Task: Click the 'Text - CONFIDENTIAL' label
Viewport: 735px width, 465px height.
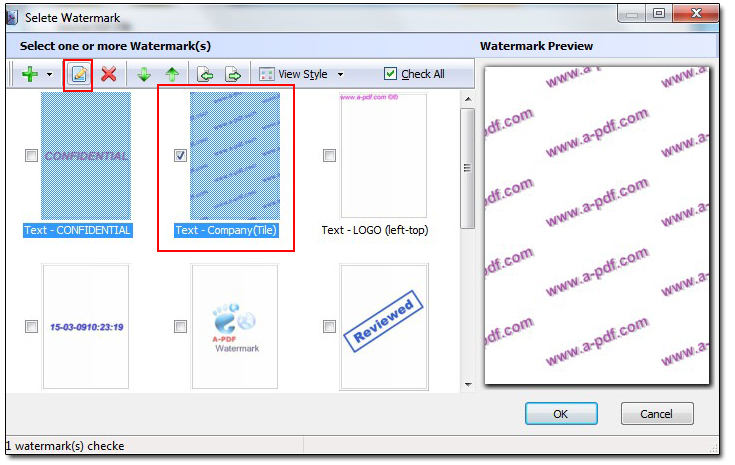Action: point(78,230)
